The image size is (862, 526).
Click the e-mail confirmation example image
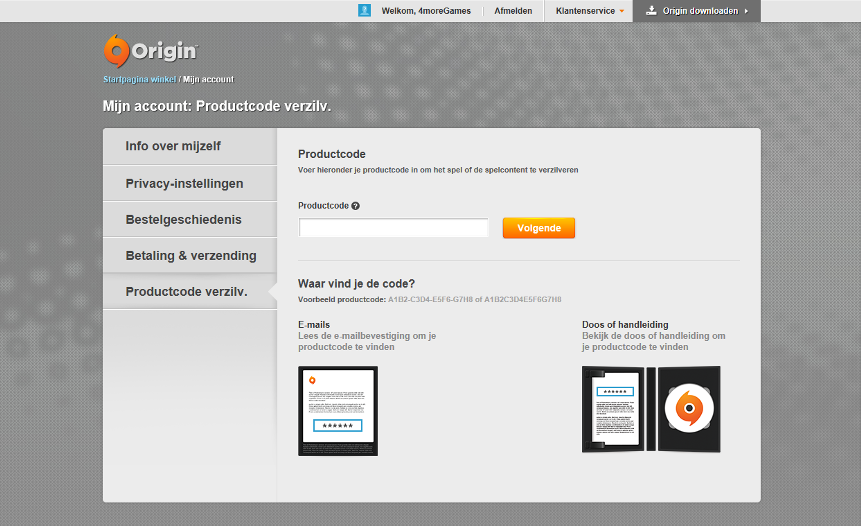point(338,411)
